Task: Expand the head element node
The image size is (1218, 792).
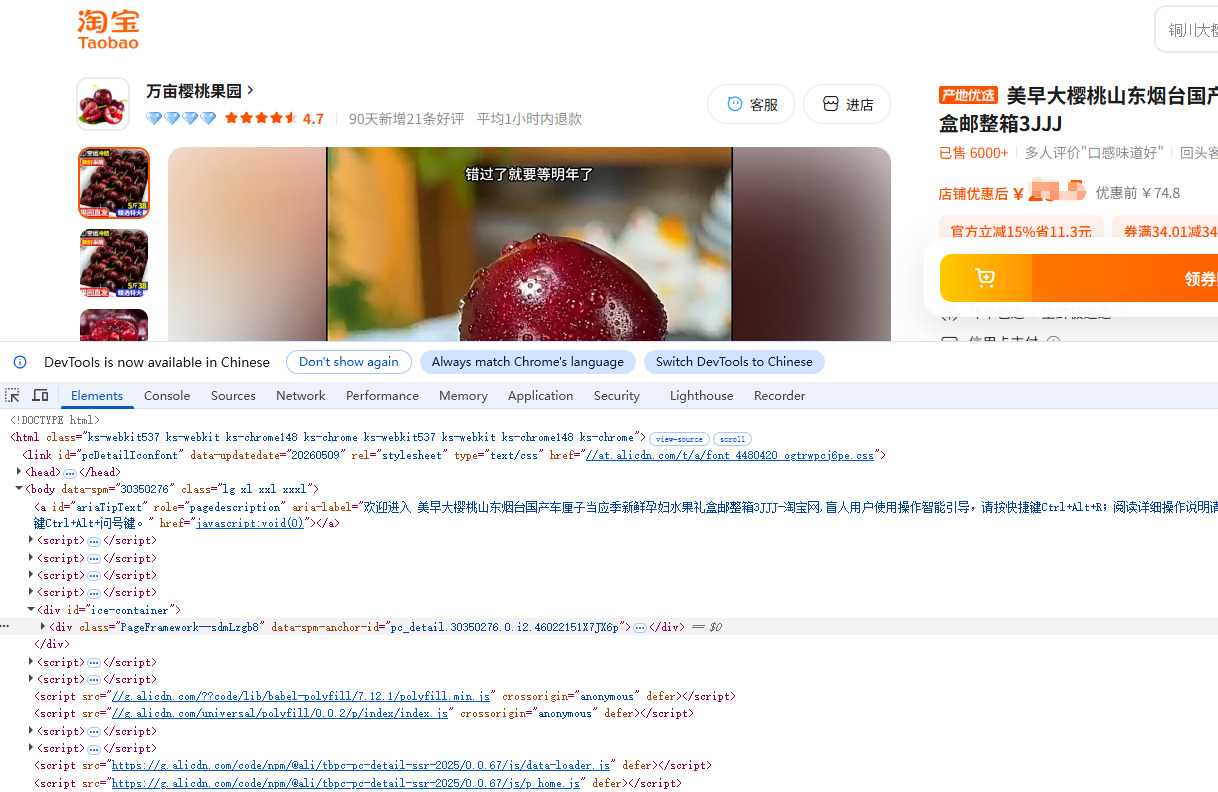Action: tap(19, 471)
